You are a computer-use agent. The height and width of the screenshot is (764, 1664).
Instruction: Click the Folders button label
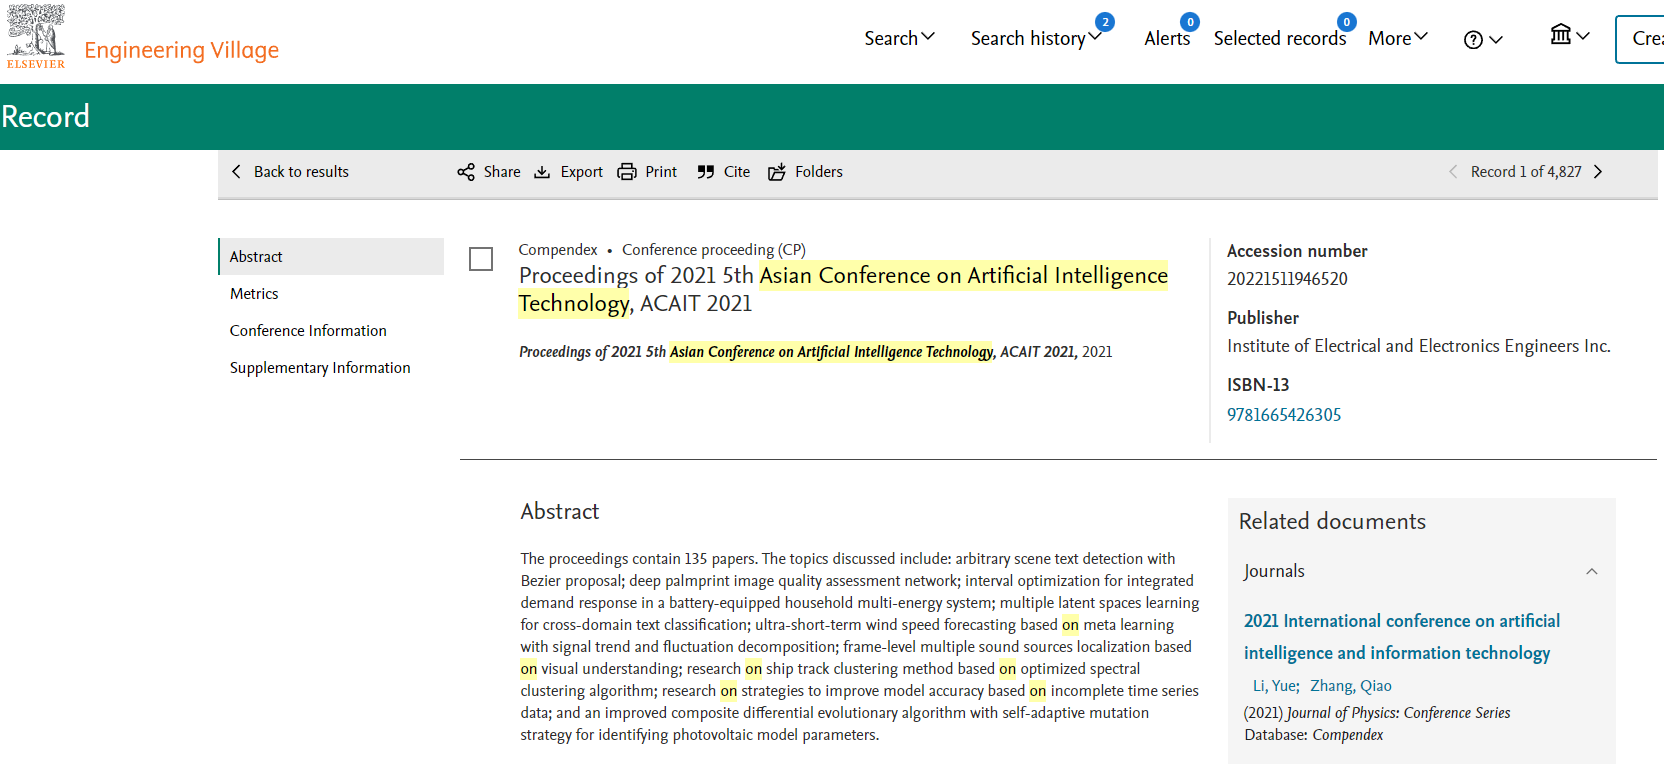coord(819,172)
